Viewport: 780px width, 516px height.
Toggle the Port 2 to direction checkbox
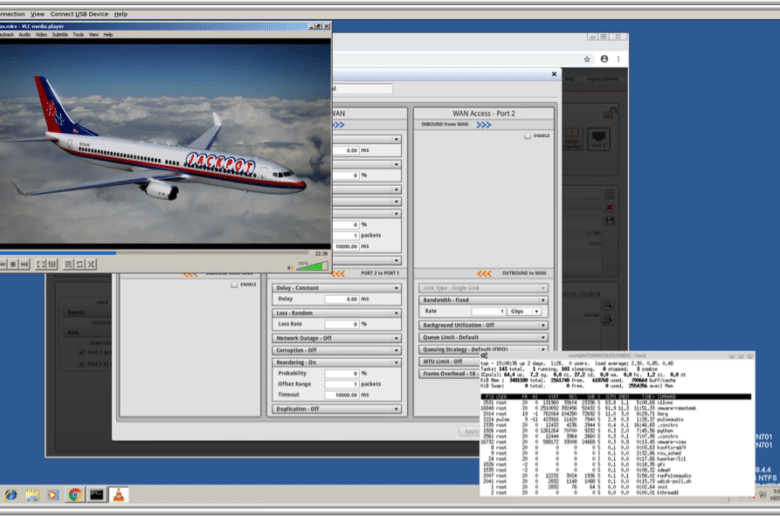(81, 364)
